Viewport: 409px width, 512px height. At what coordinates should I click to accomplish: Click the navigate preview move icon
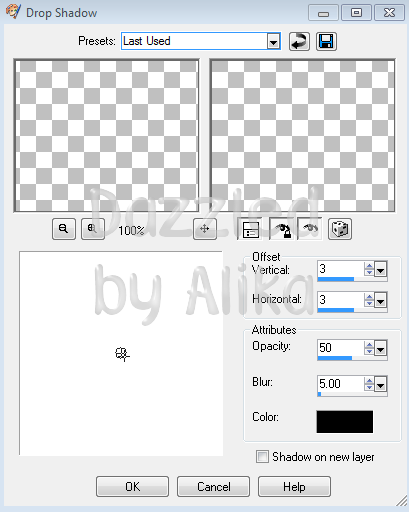[x=205, y=229]
